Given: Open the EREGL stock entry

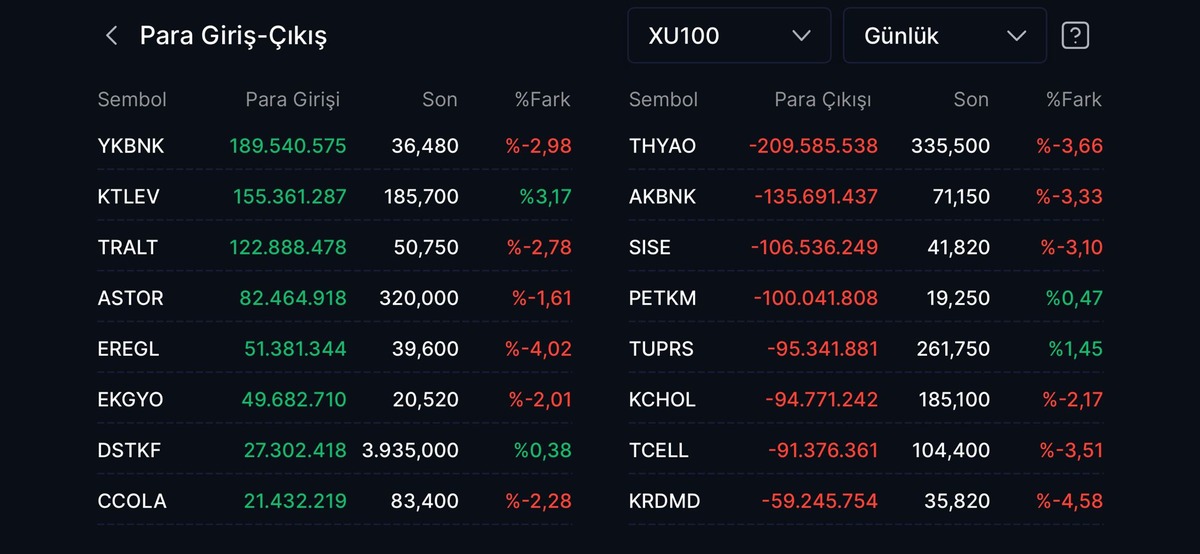Looking at the screenshot, I should 335,349.
